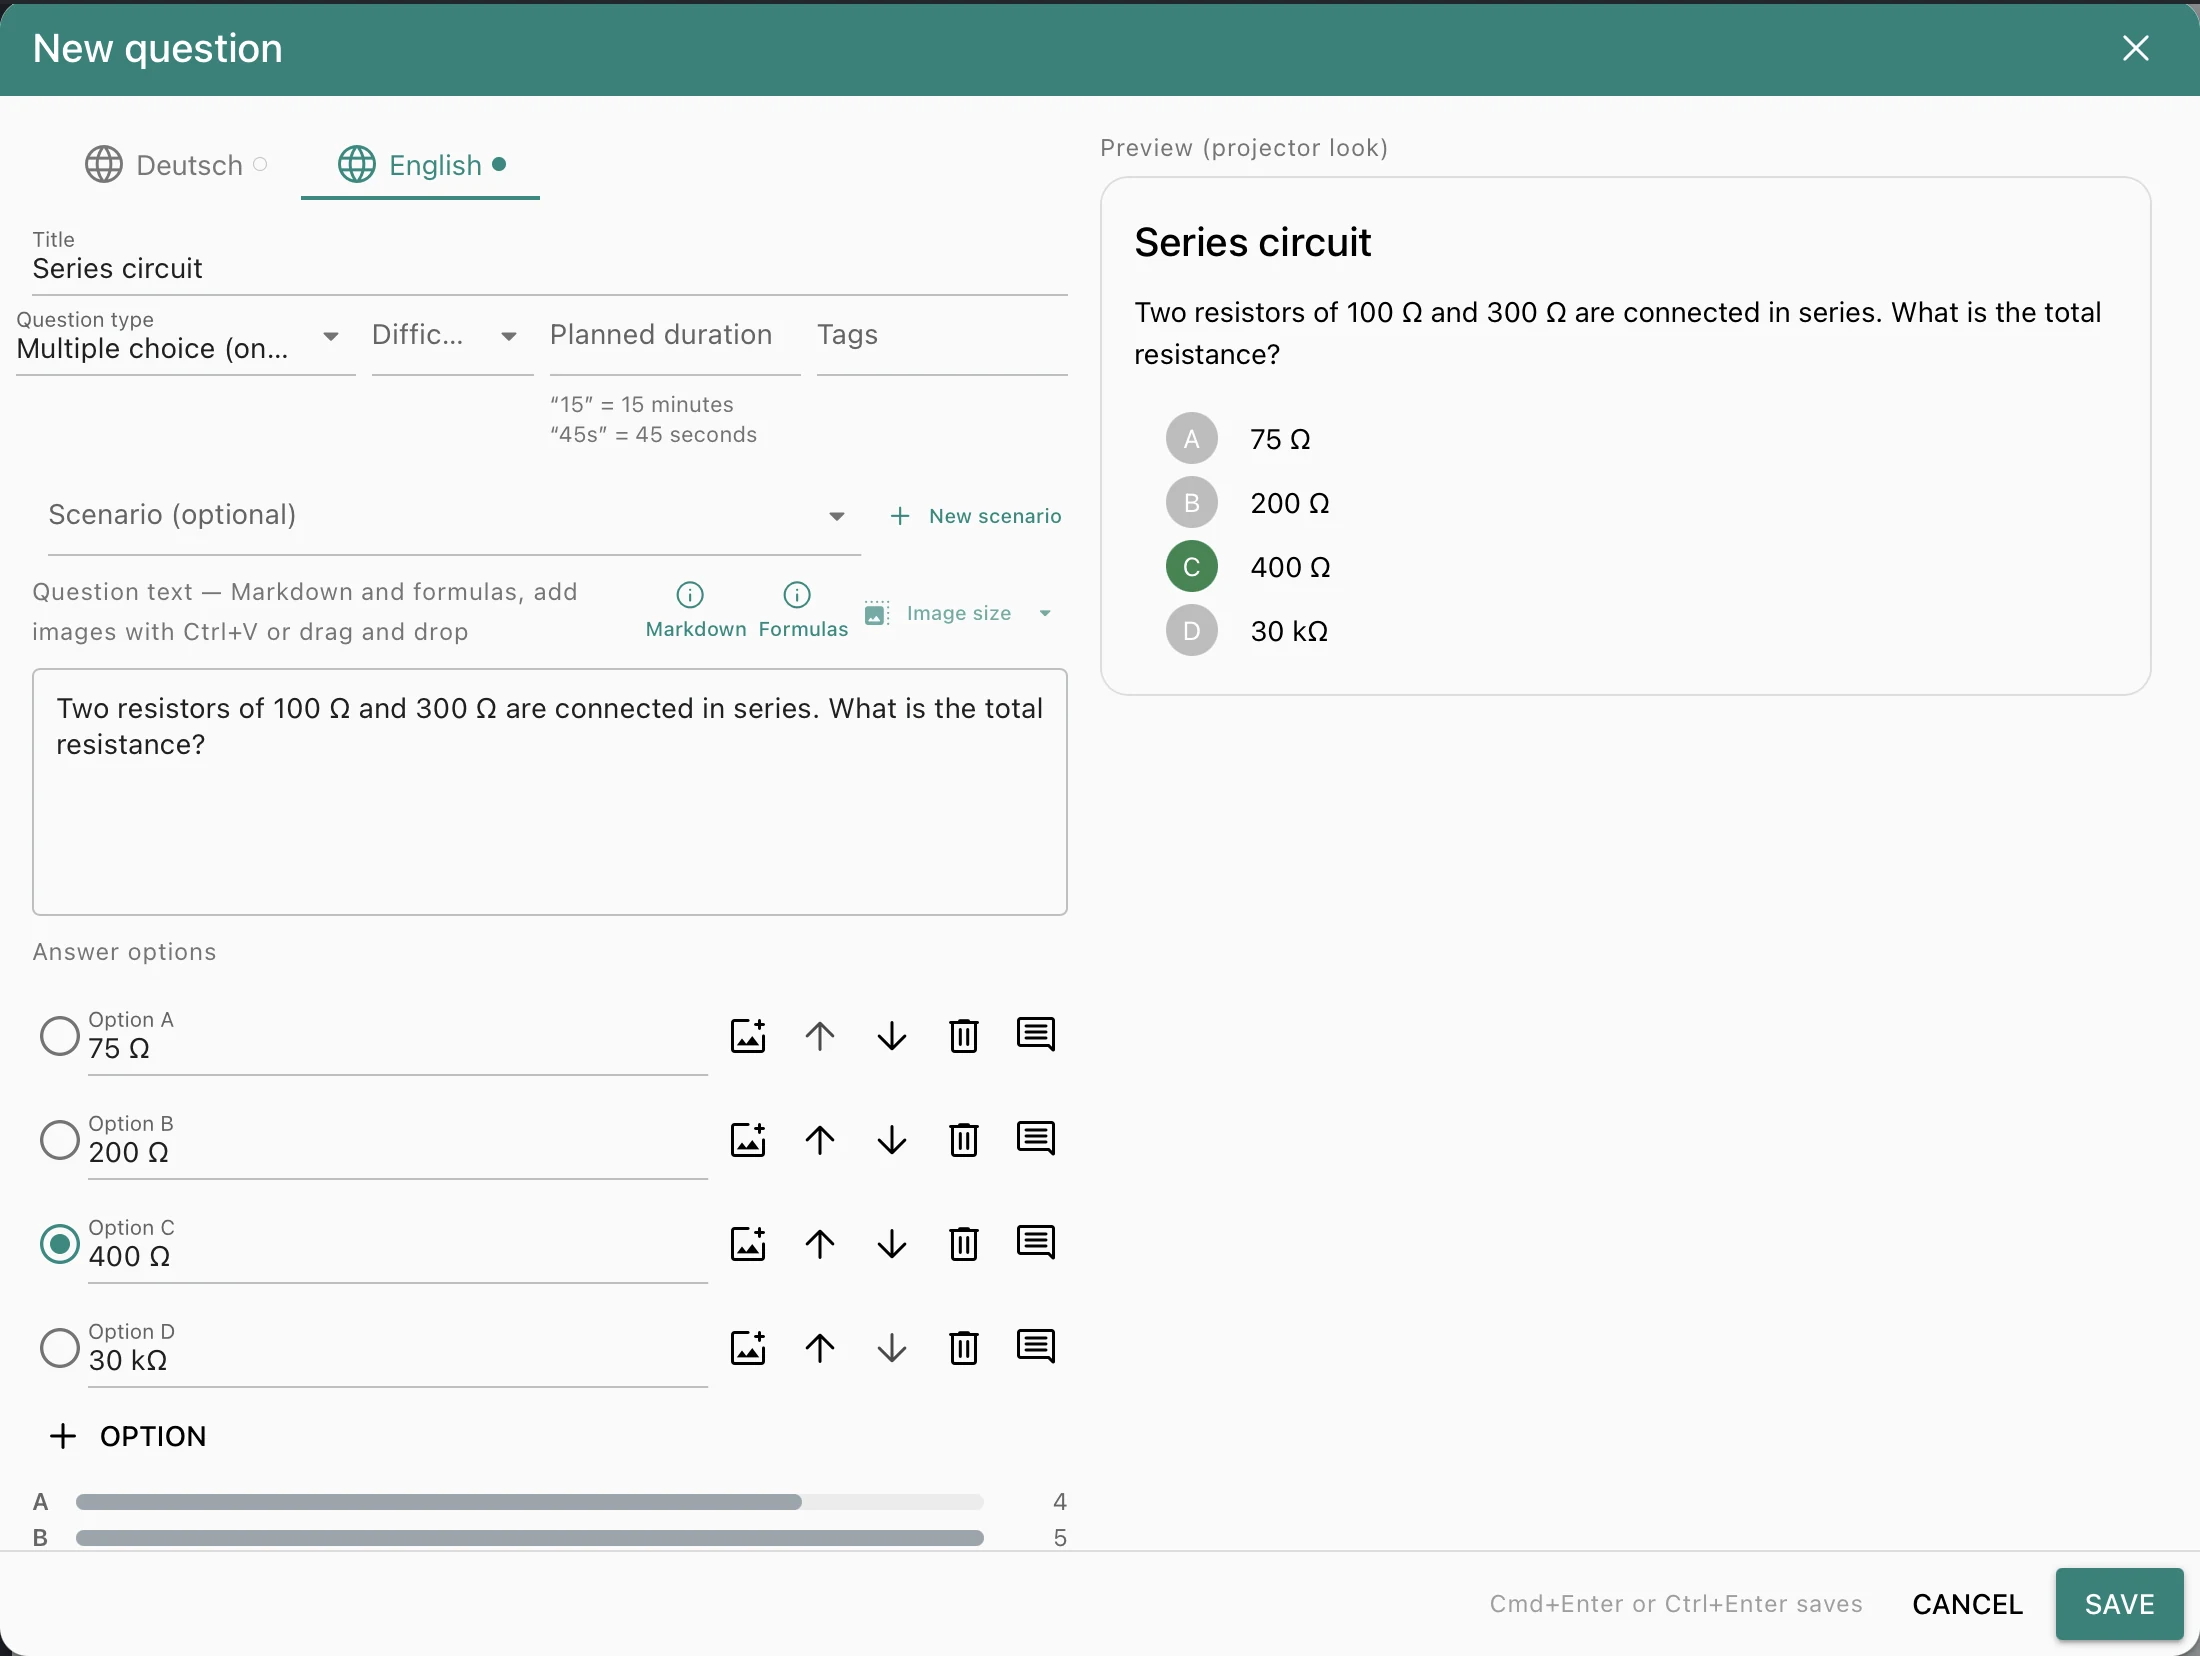Viewport: 2200px width, 1656px height.
Task: Move Option B up
Action: click(820, 1140)
